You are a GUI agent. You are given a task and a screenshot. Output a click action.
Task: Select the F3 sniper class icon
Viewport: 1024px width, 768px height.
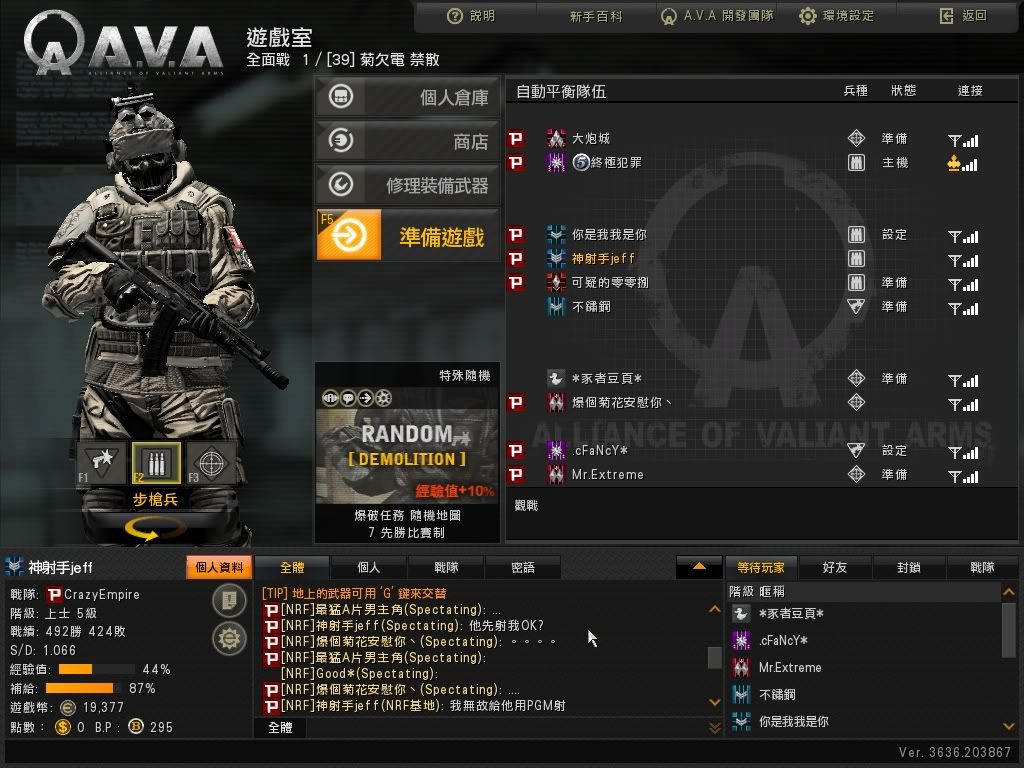click(x=211, y=463)
